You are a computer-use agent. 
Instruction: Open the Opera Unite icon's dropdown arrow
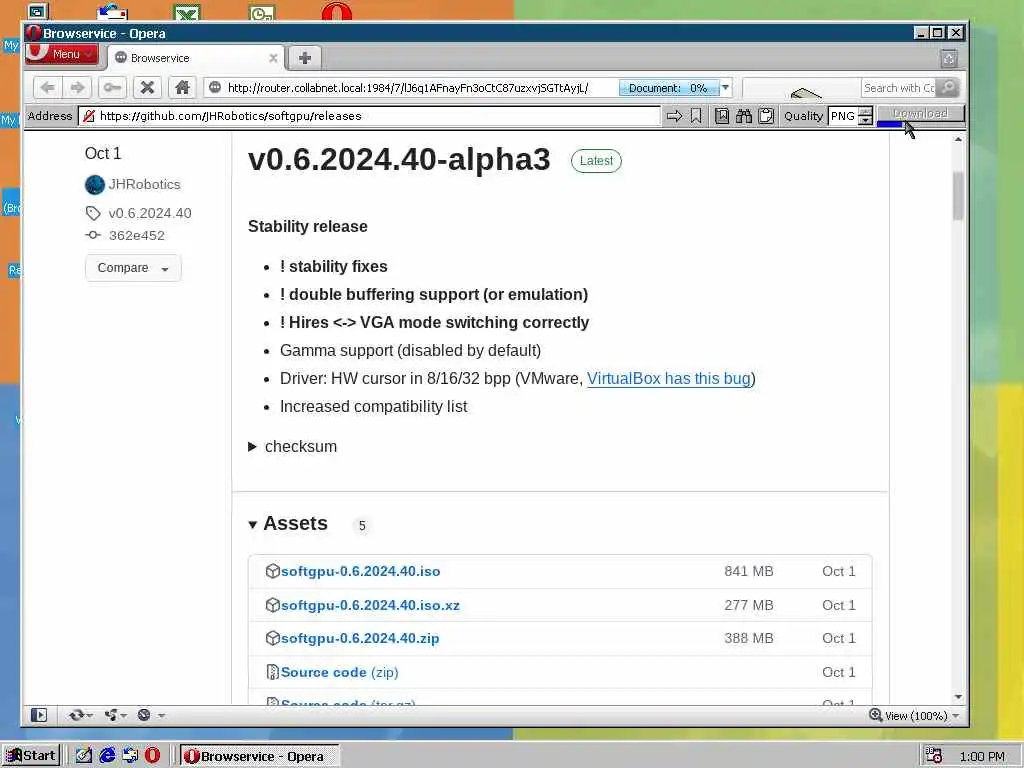pyautogui.click(x=123, y=716)
